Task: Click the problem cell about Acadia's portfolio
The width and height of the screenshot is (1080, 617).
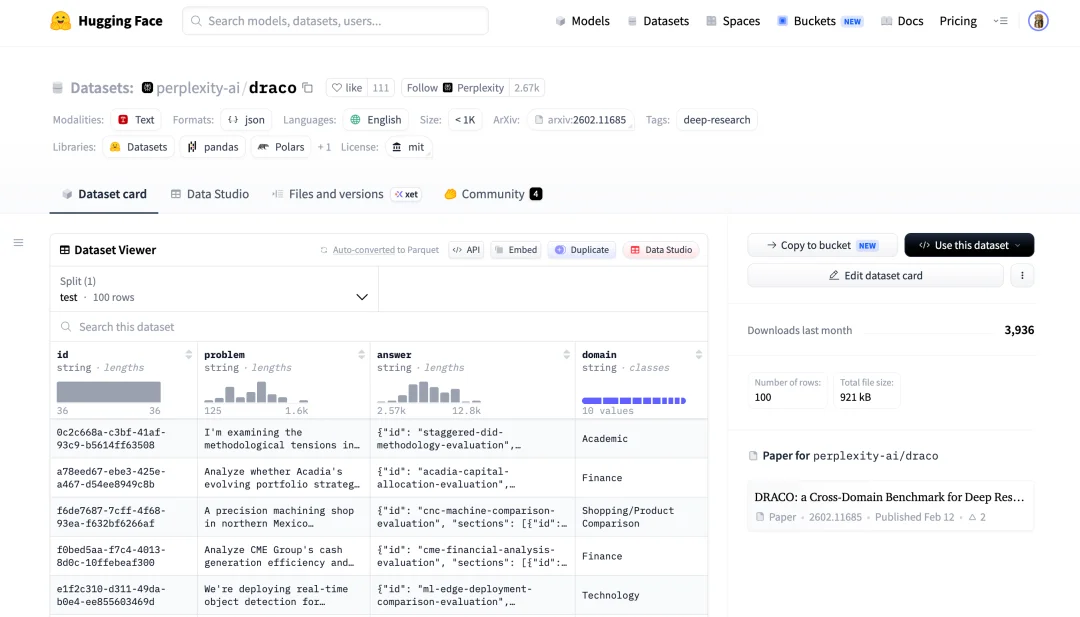Action: click(284, 478)
